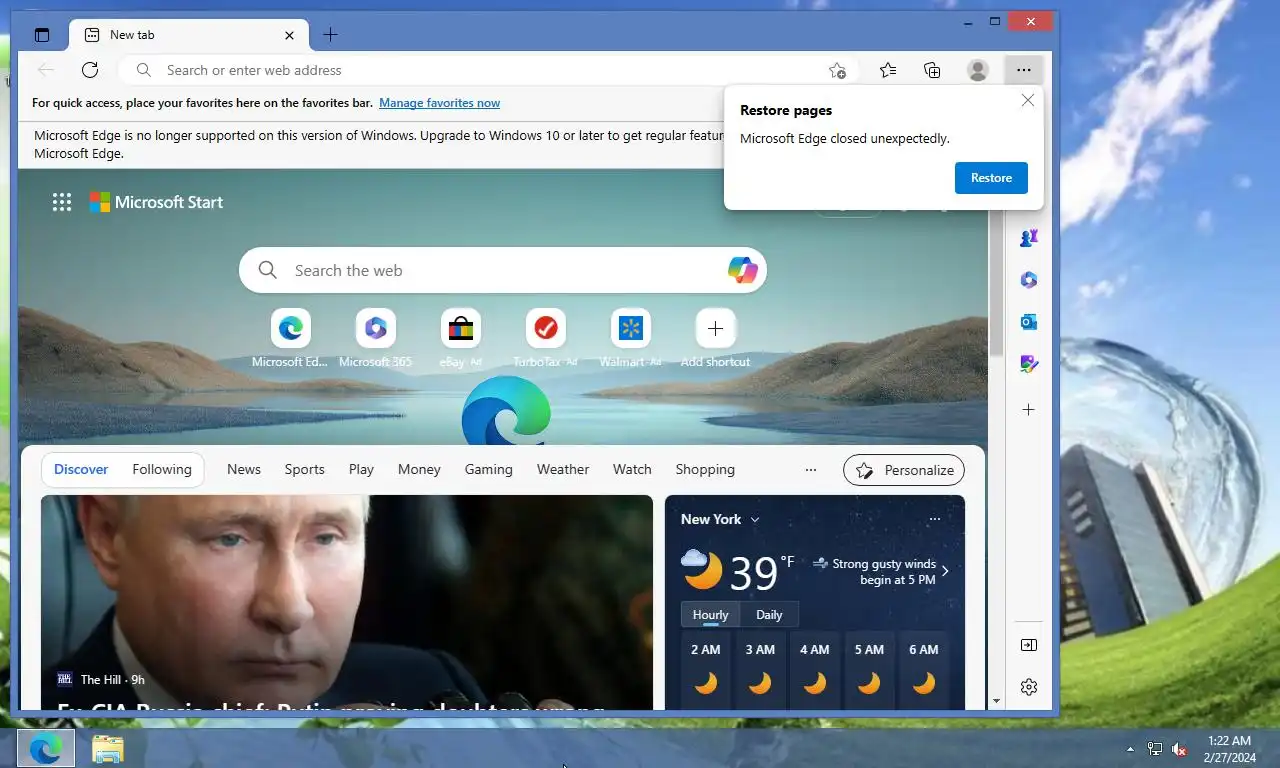Open sidebar settings gear icon
The width and height of the screenshot is (1280, 768).
tap(1029, 687)
